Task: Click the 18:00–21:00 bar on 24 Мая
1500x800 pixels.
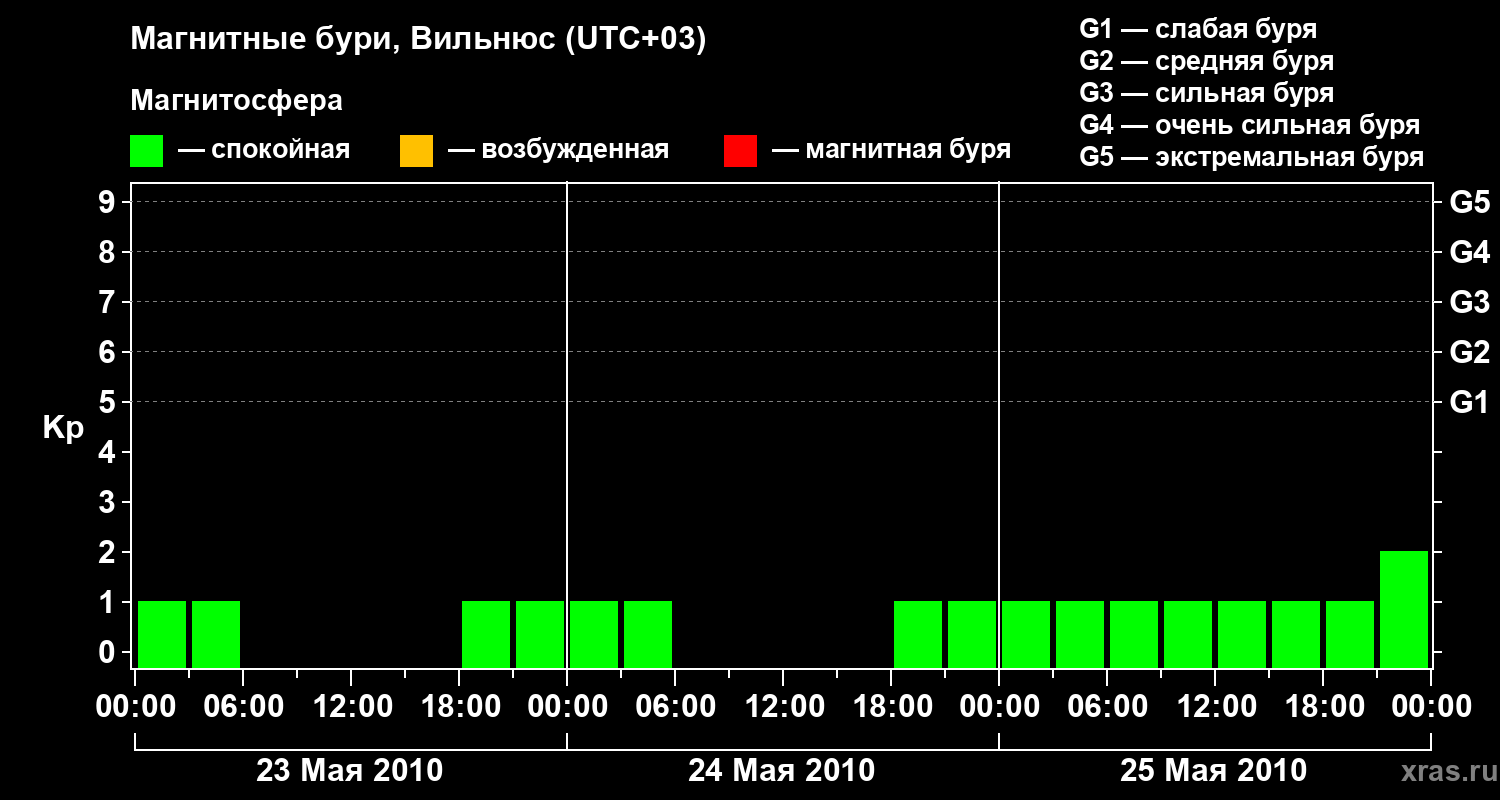Action: click(x=918, y=634)
